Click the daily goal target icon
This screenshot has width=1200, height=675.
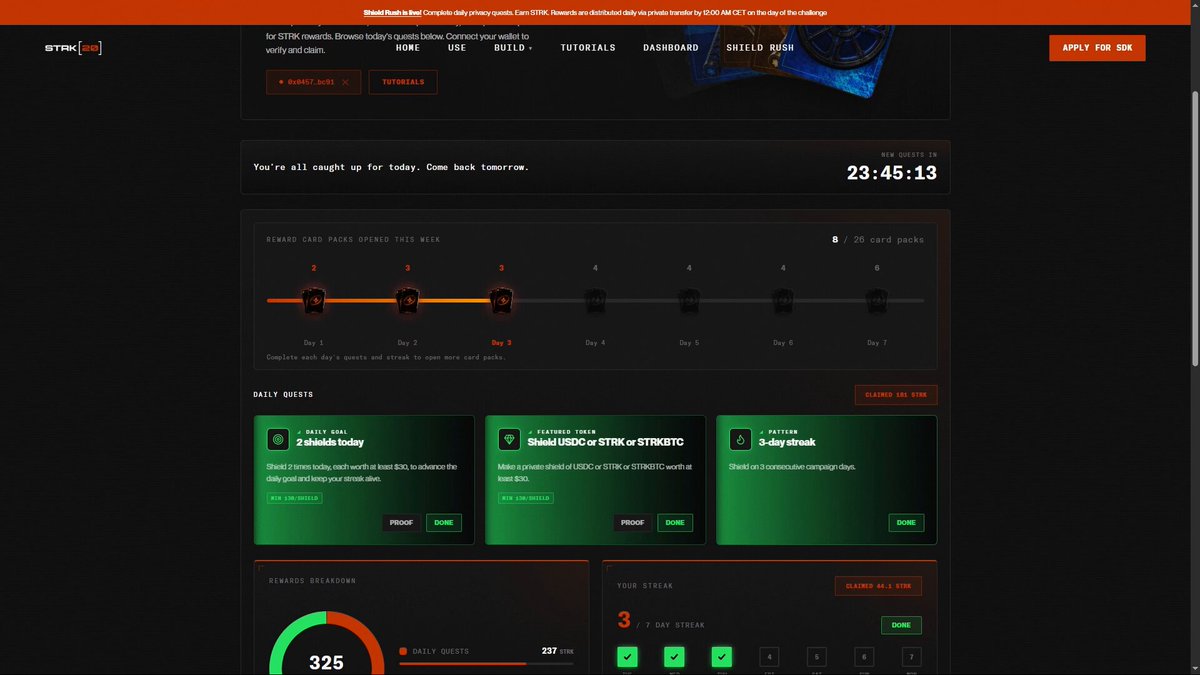(x=278, y=439)
